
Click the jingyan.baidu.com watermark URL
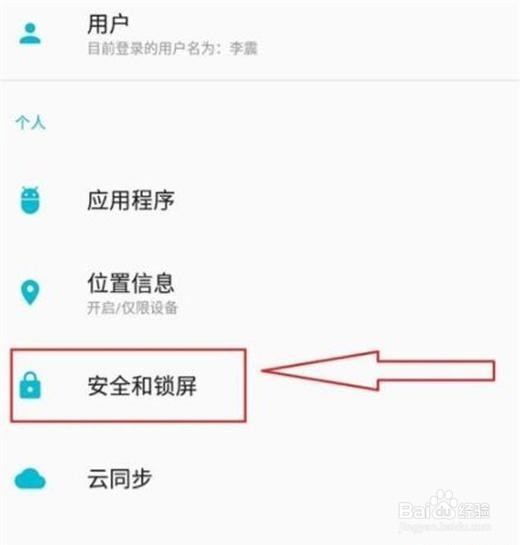pos(446,527)
